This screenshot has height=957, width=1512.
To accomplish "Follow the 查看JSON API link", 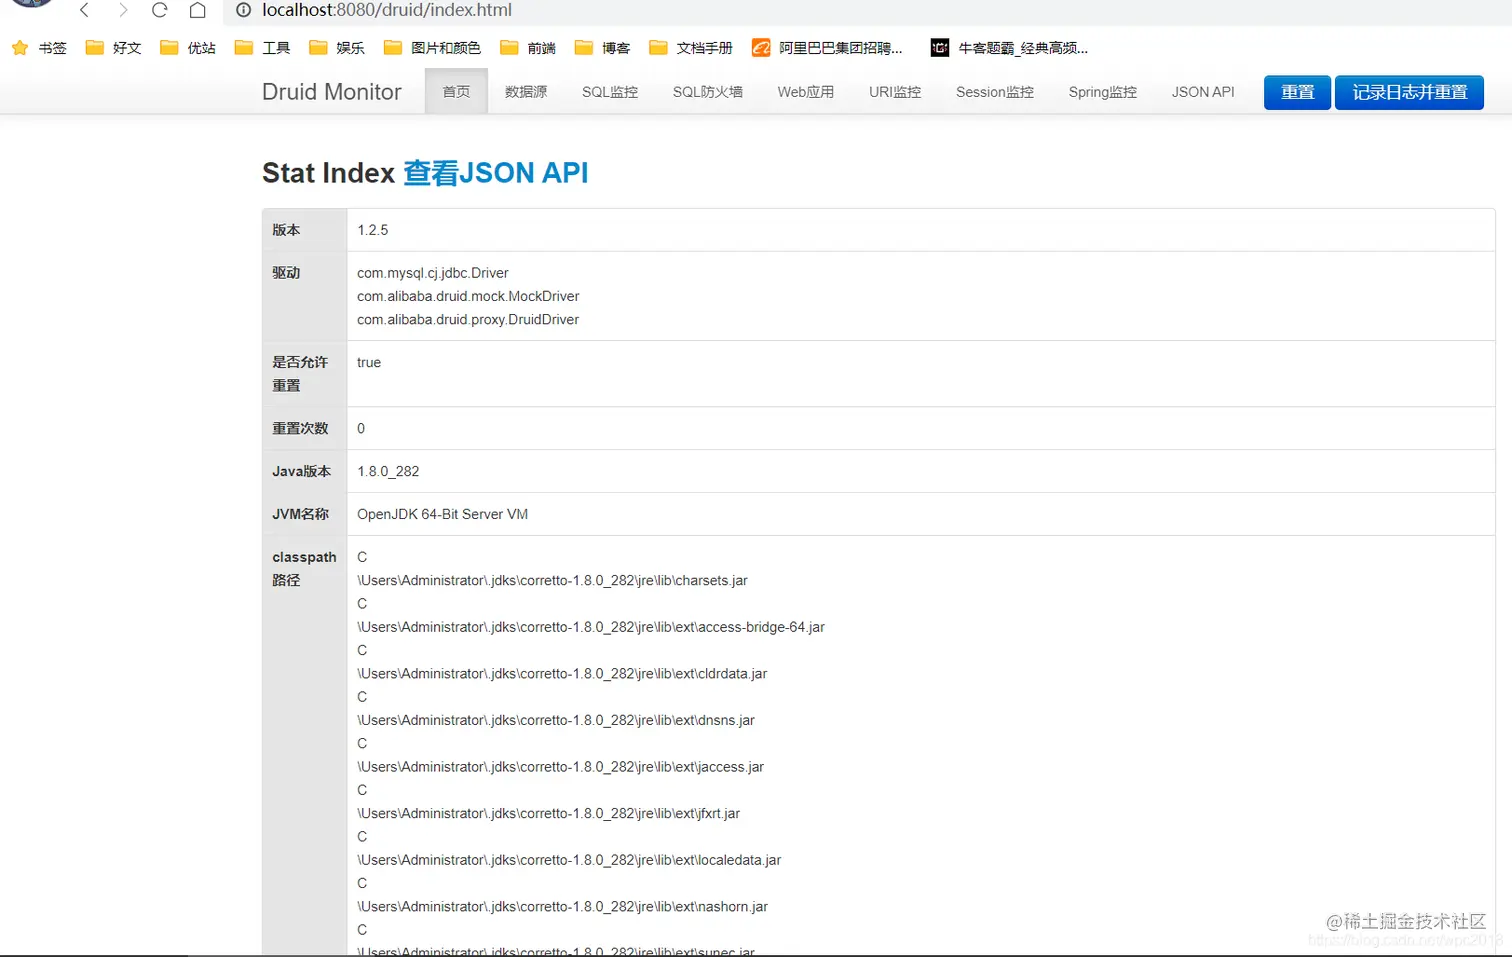I will [496, 173].
